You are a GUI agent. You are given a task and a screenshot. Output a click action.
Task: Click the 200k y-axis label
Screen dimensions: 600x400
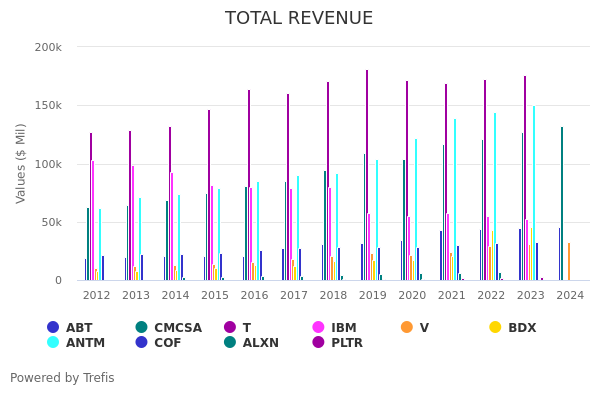click(48, 47)
